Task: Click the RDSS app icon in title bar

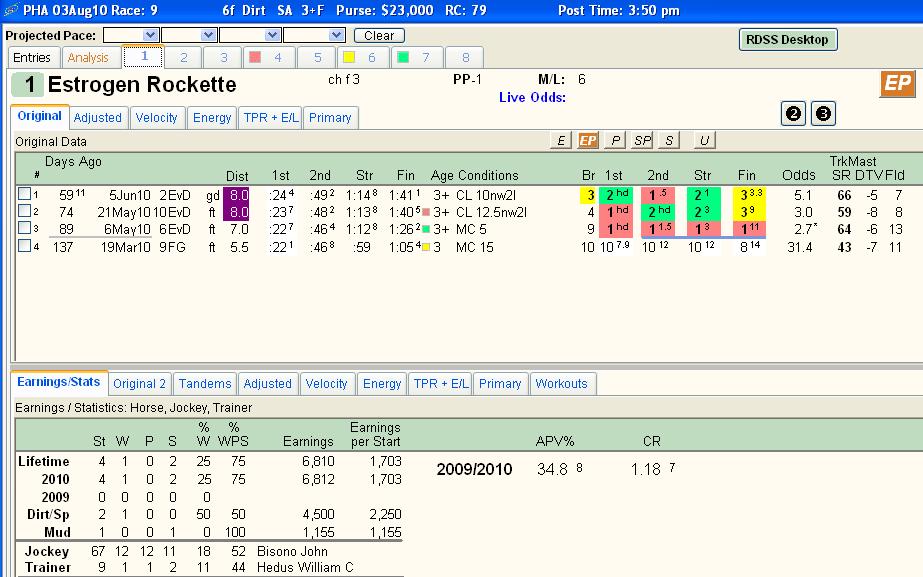Action: tap(10, 10)
